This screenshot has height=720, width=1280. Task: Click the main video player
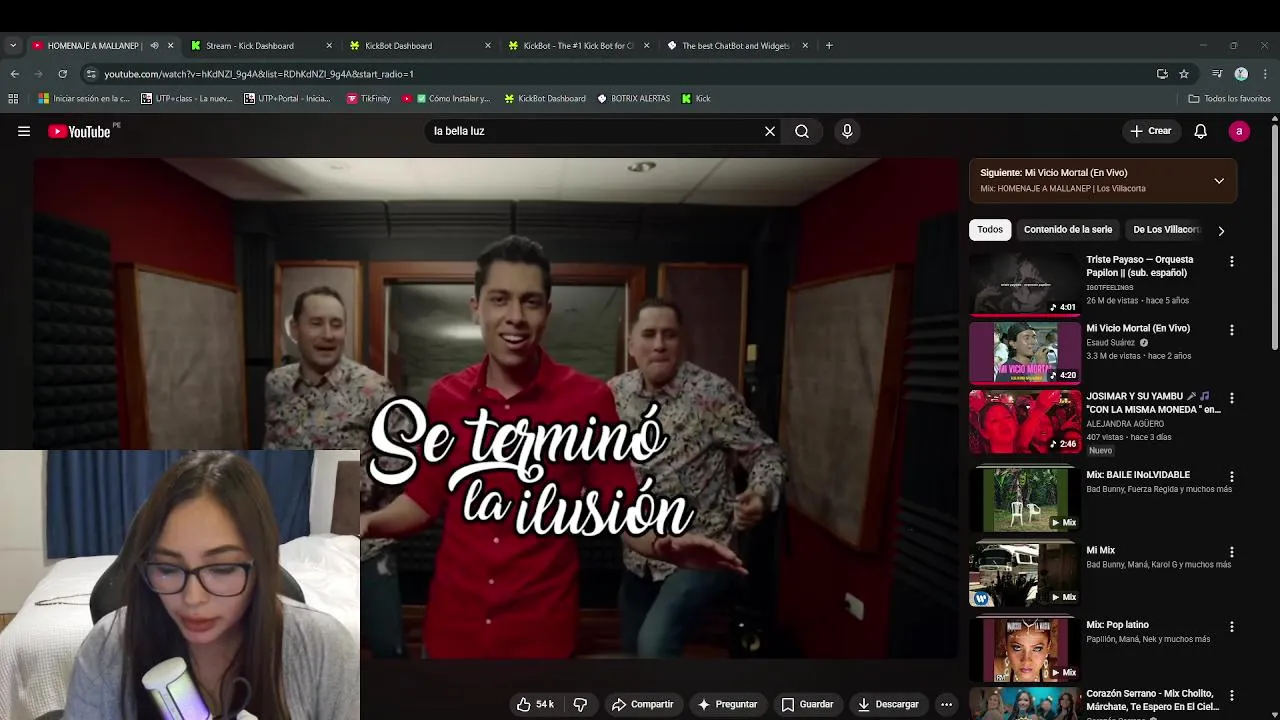click(x=496, y=408)
